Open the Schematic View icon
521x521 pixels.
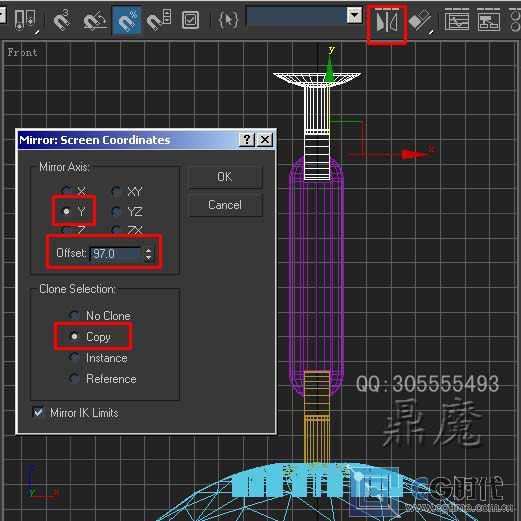(489, 21)
